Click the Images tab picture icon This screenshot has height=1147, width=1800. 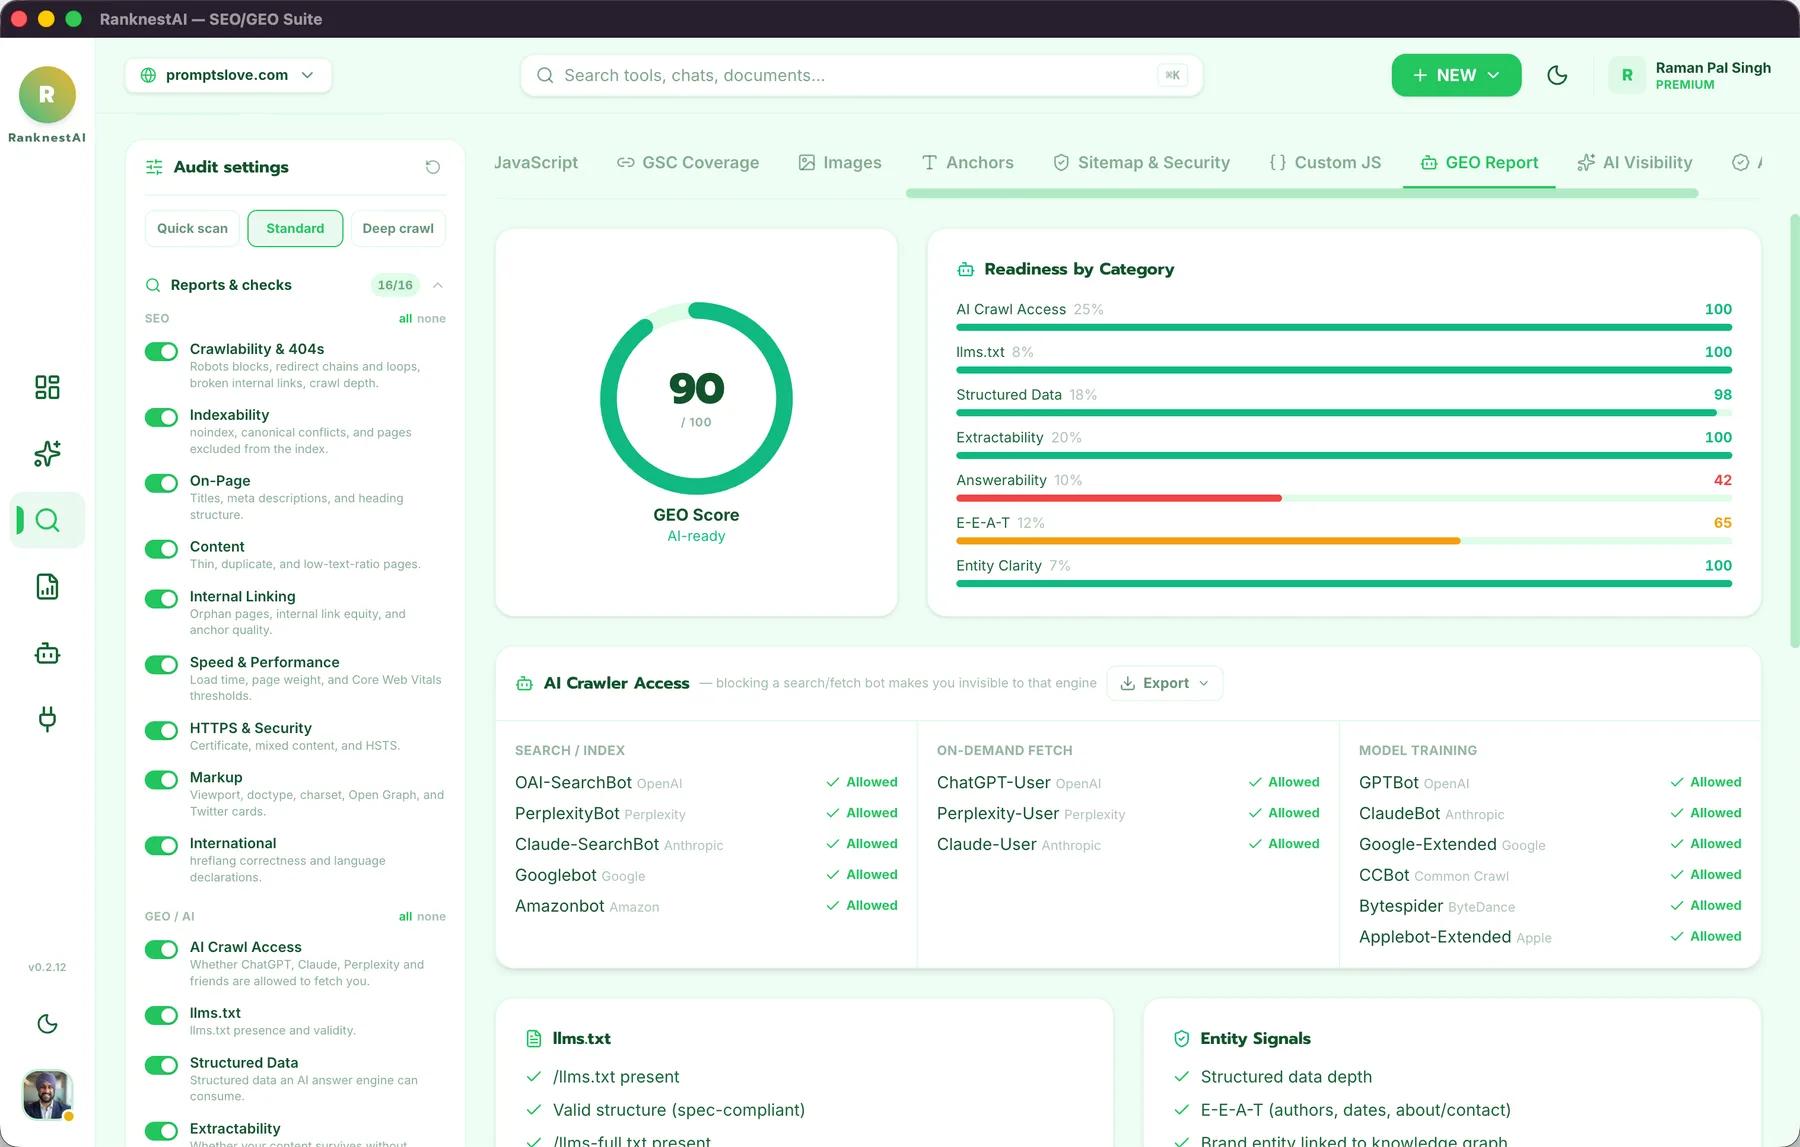click(807, 162)
